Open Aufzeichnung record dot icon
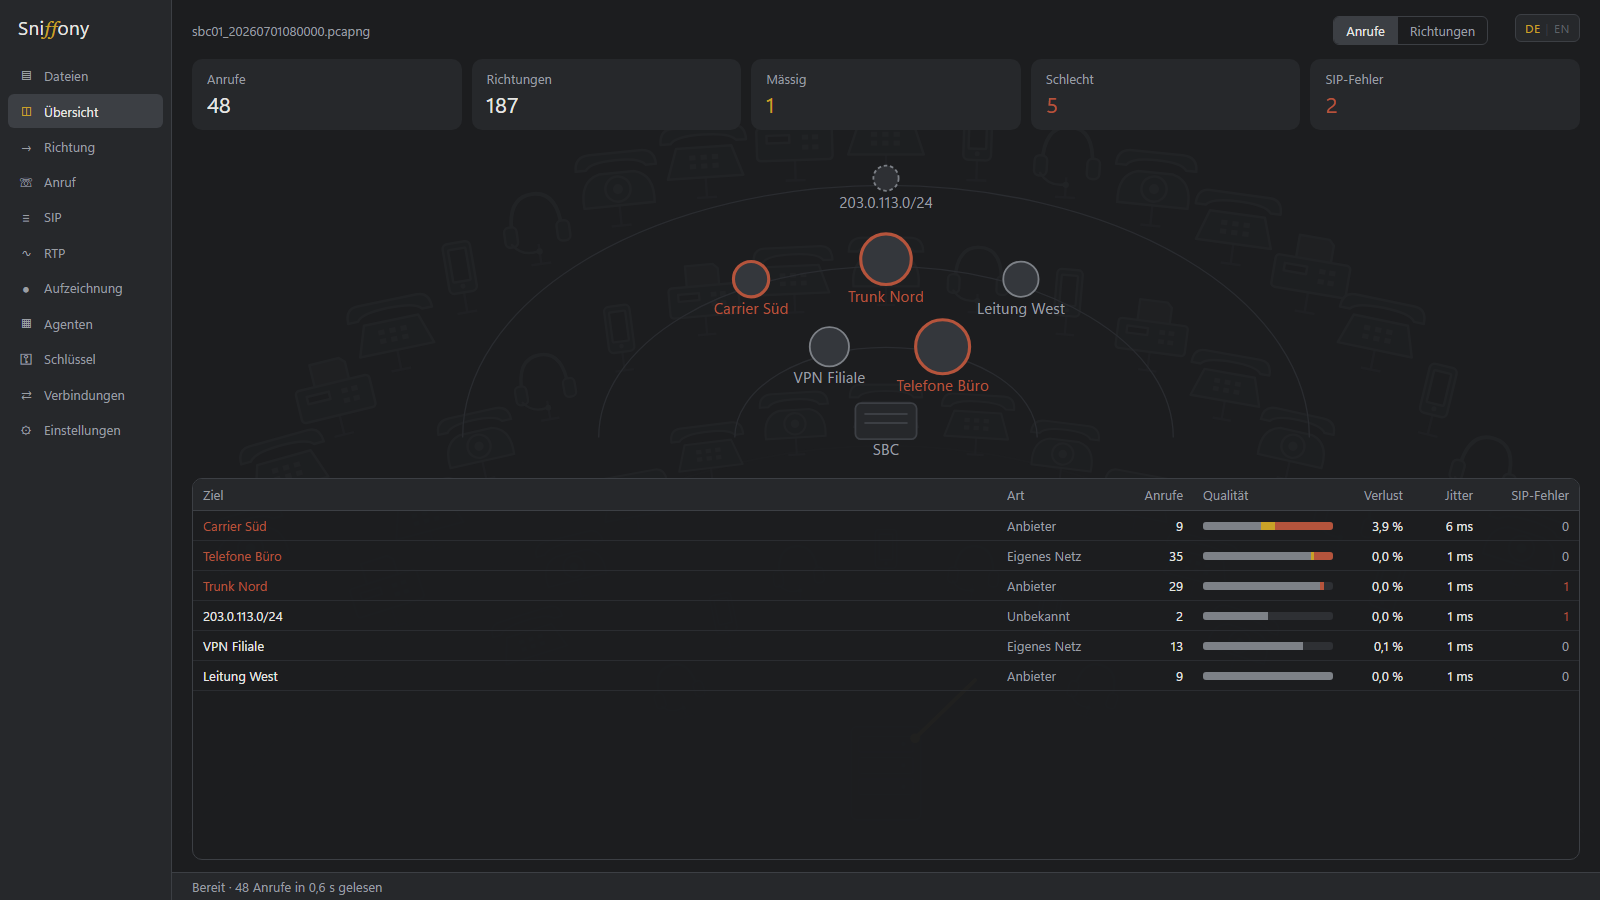 pos(26,289)
